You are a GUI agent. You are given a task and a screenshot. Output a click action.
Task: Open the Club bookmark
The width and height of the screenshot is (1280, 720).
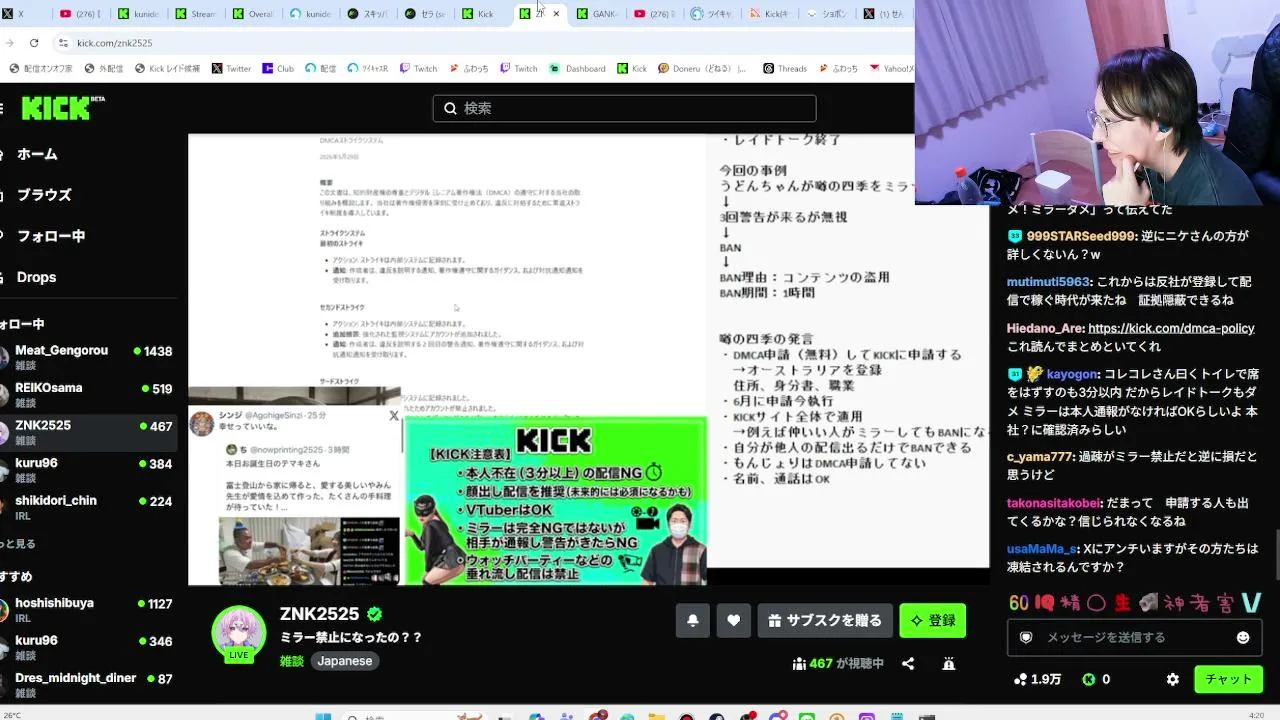(x=278, y=69)
